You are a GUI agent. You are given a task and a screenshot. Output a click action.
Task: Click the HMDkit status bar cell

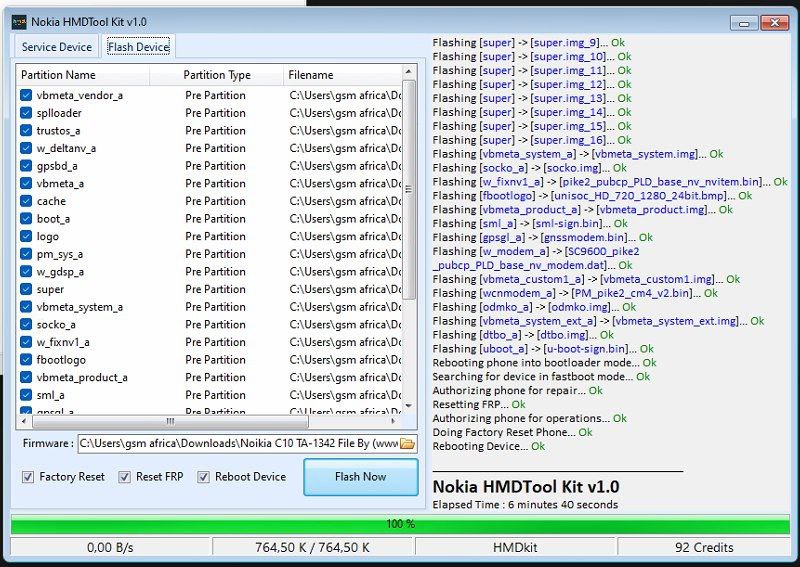[515, 548]
